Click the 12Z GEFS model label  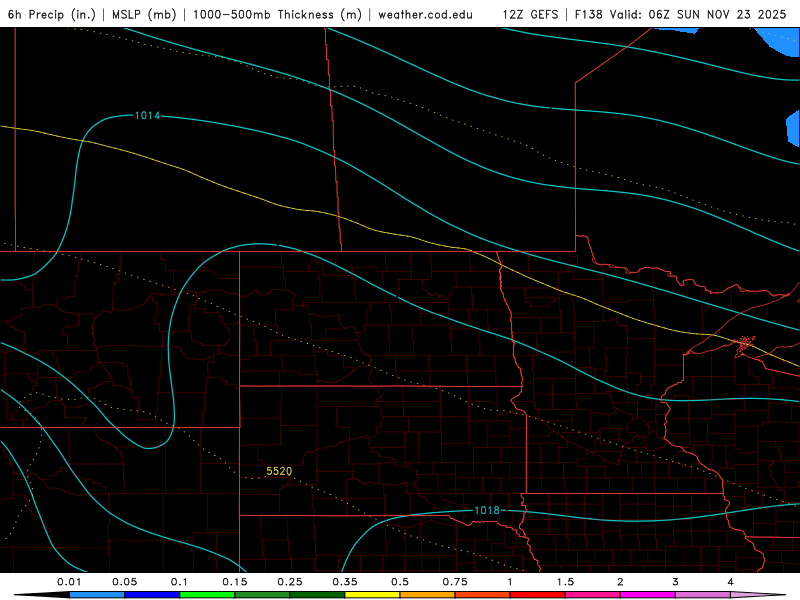[x=530, y=14]
